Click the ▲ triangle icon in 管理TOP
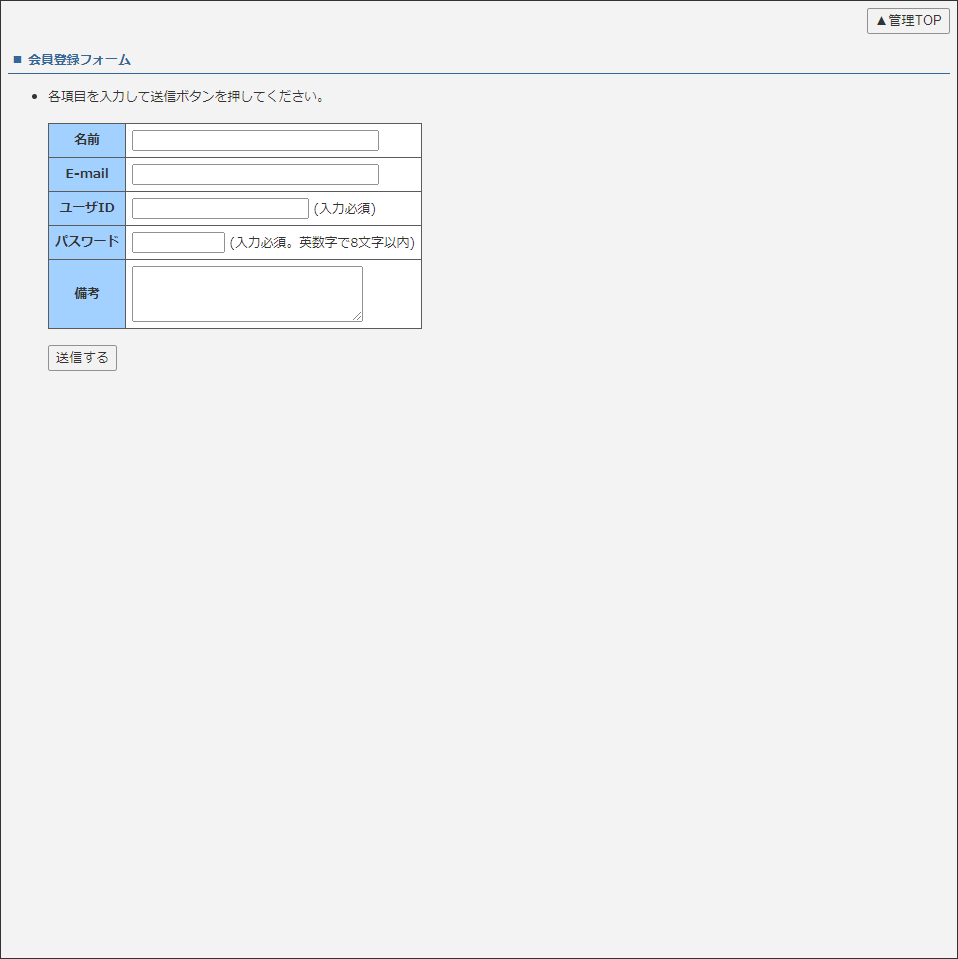Viewport: 958px width, 959px height. coord(881,20)
